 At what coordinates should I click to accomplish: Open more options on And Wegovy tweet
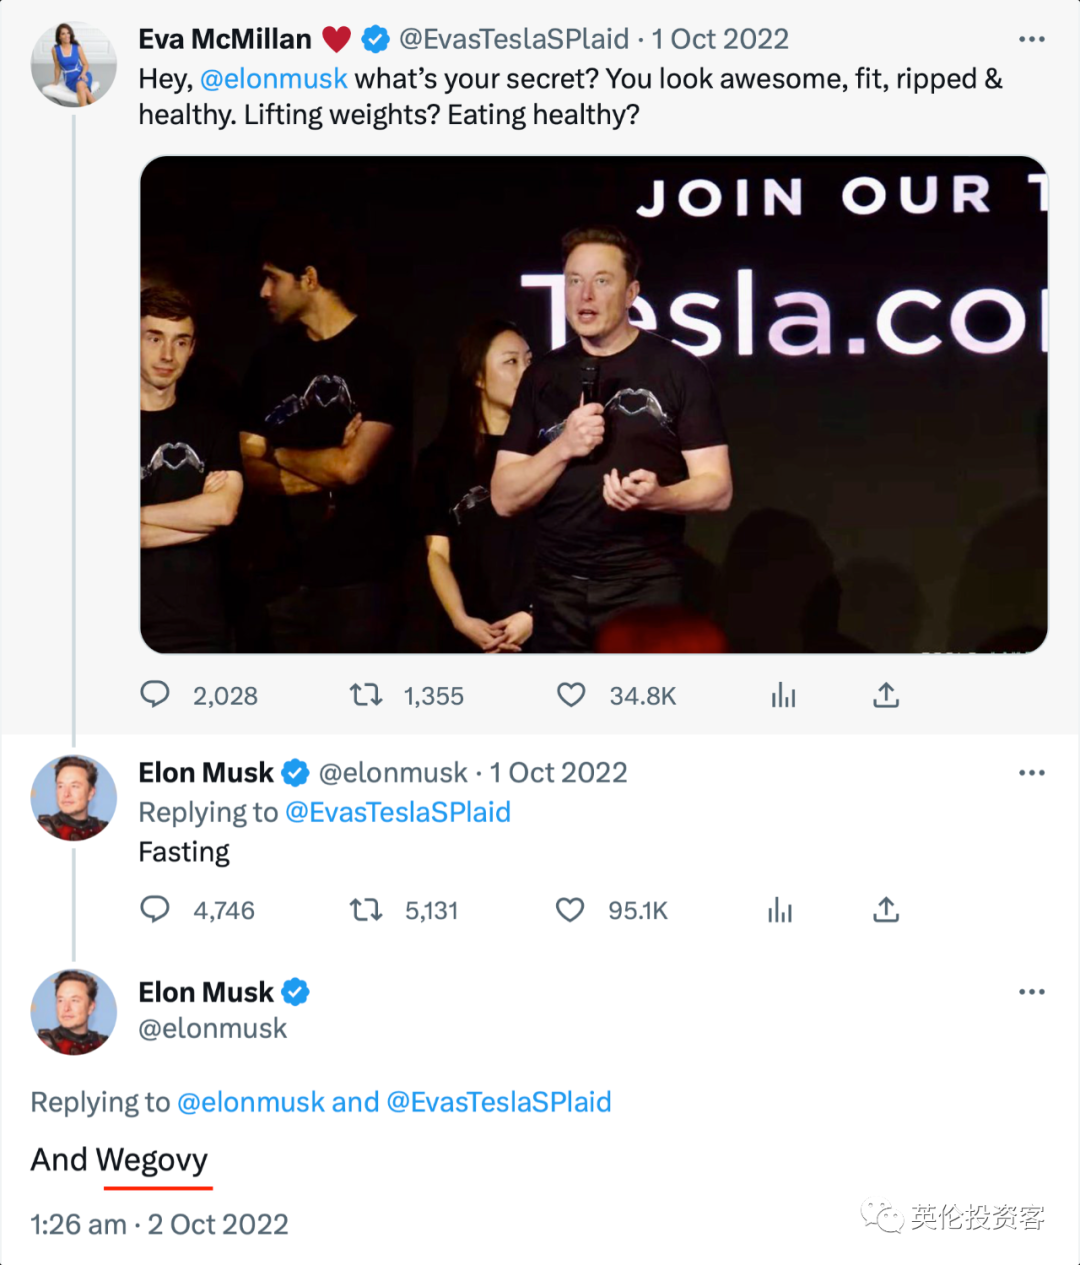click(x=1032, y=992)
